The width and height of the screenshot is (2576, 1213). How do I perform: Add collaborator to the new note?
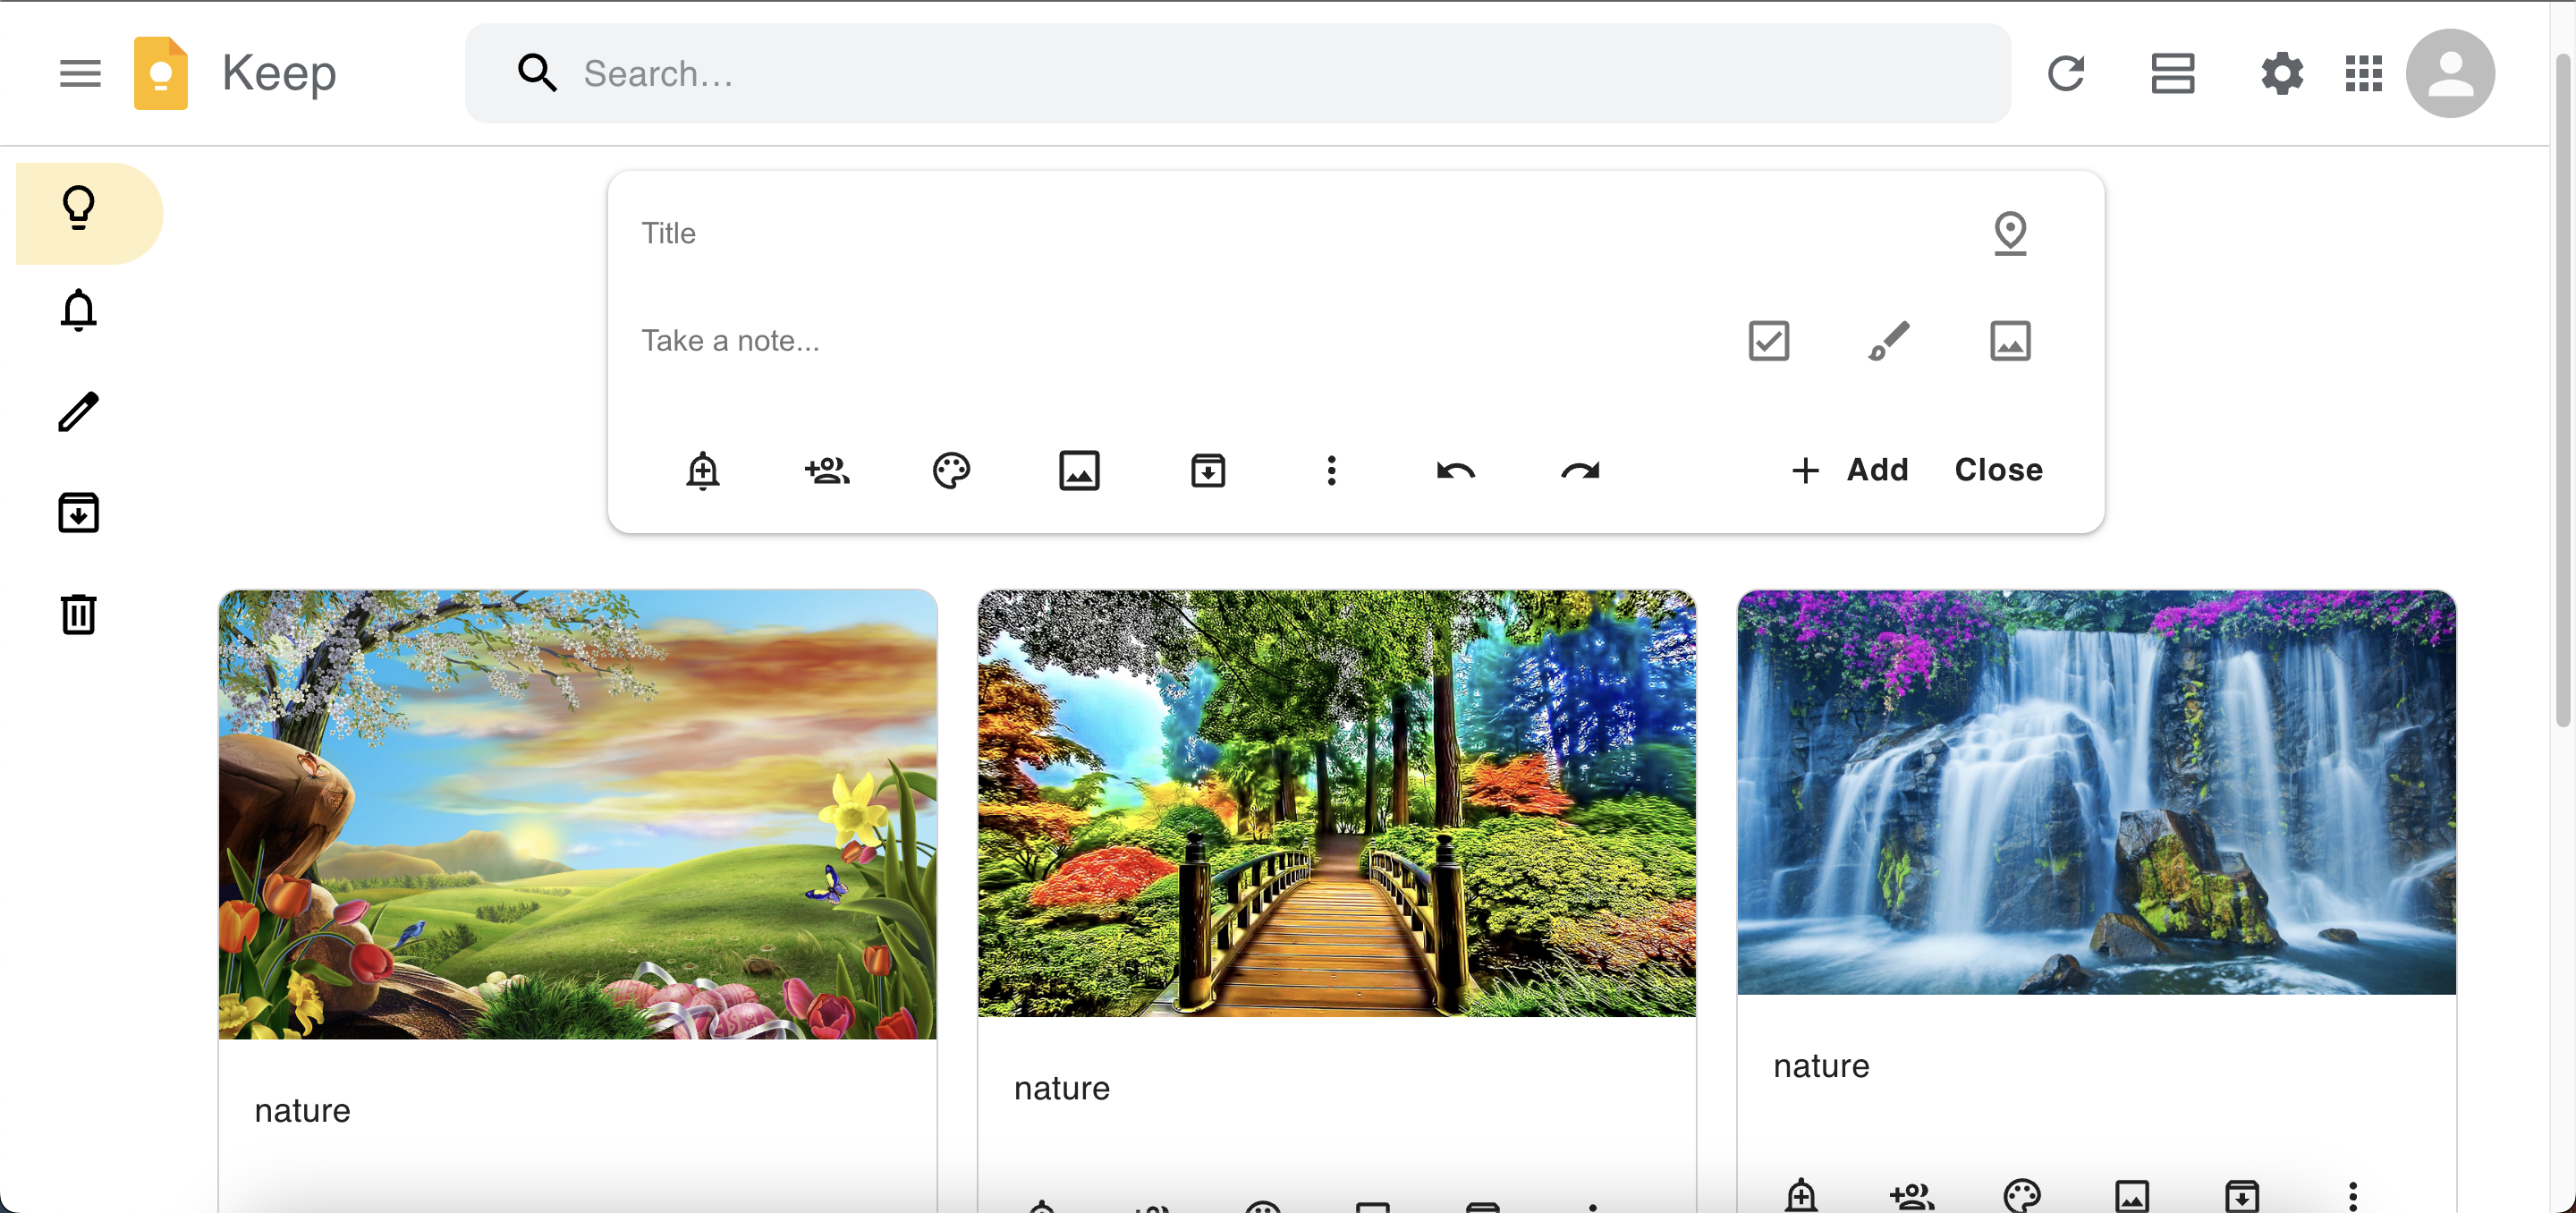coord(827,470)
